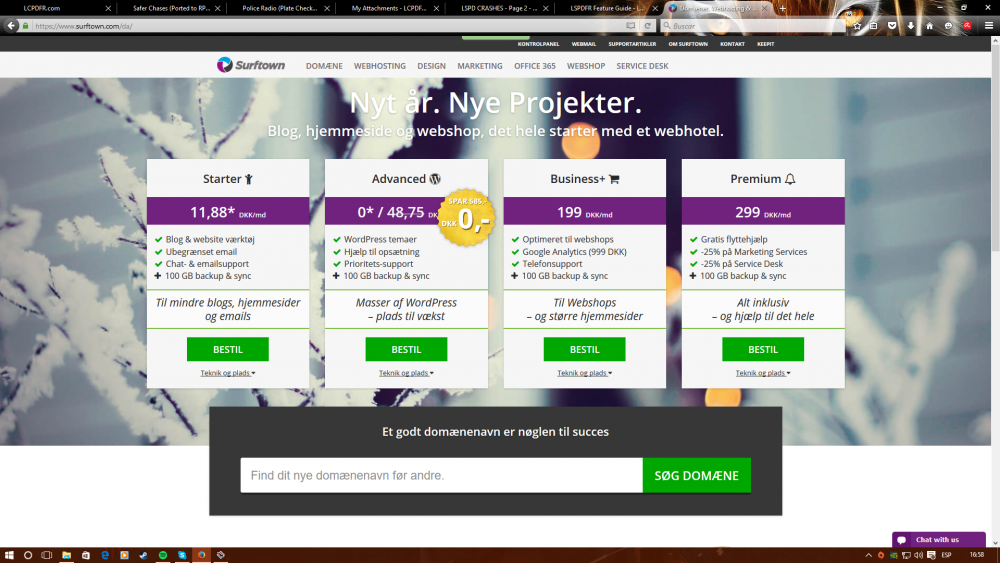Click BESTIL under the Business+ plan

click(x=584, y=349)
